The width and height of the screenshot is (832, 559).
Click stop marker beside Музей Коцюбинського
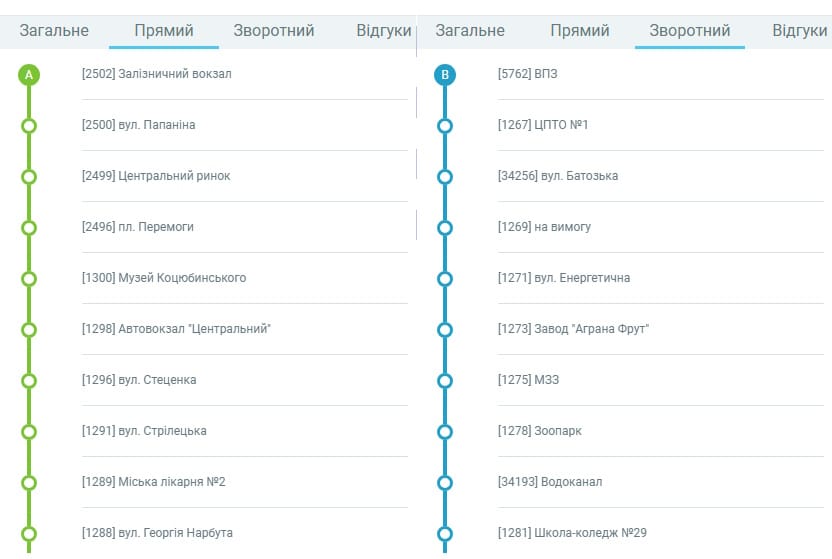click(29, 278)
